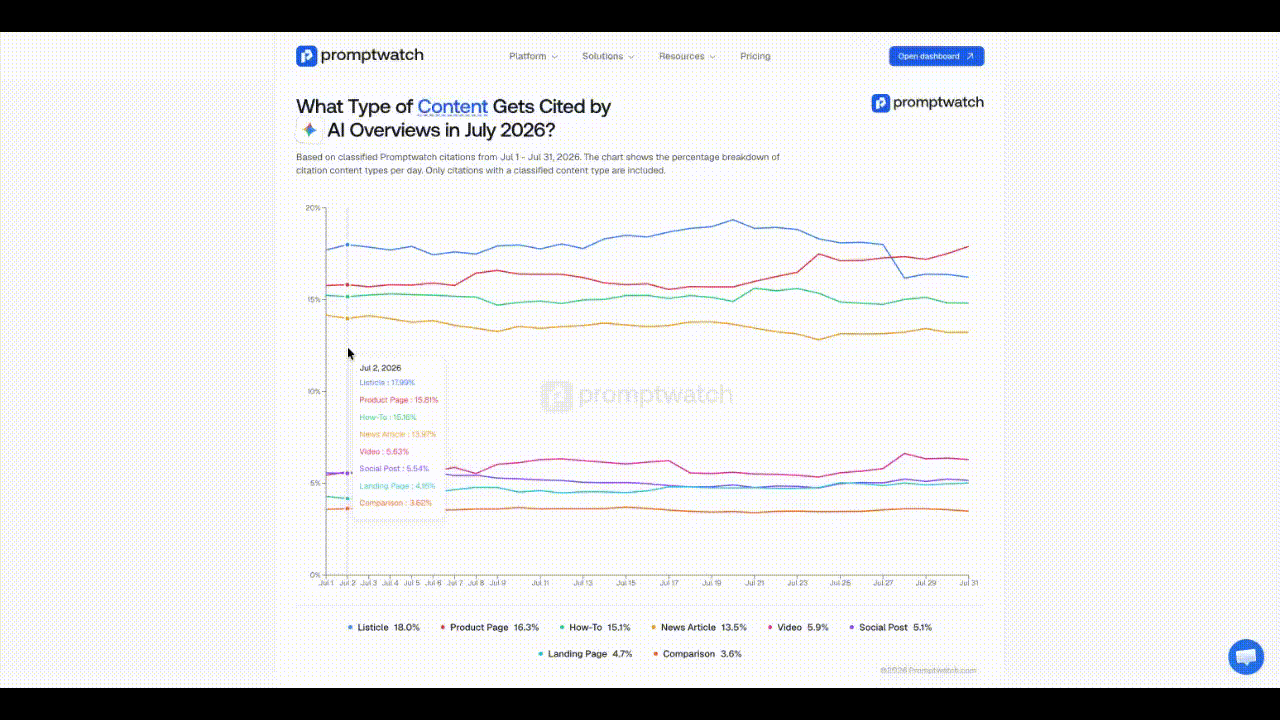Image resolution: width=1280 pixels, height=720 pixels.
Task: Toggle Landing Page legend entry
Action: coord(585,653)
